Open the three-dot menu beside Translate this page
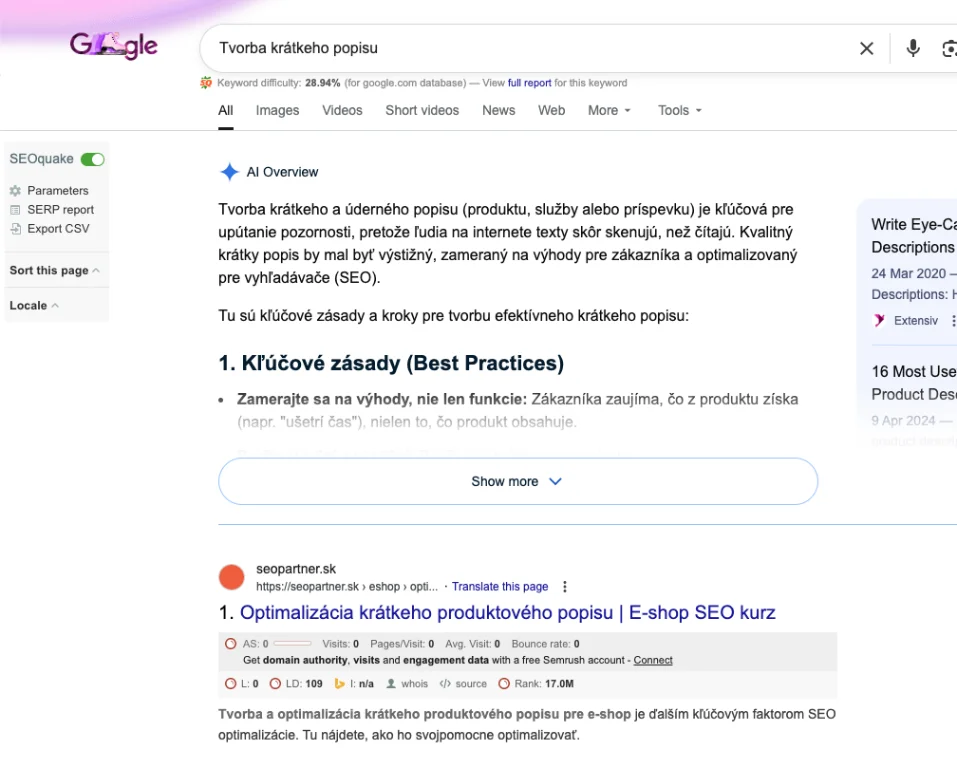 (565, 587)
